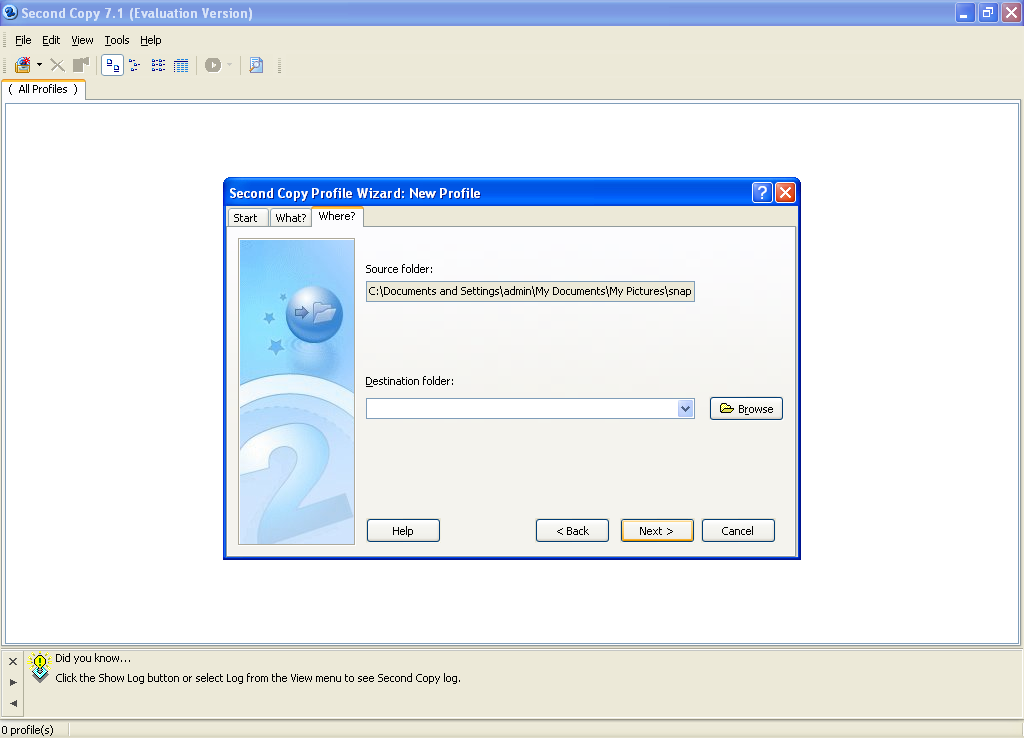
Task: Cancel the profile wizard
Action: (738, 531)
